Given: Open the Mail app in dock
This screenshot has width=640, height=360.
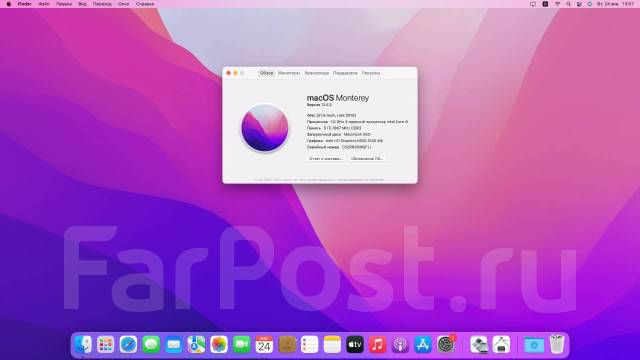Looking at the screenshot, I should pyautogui.click(x=174, y=344).
